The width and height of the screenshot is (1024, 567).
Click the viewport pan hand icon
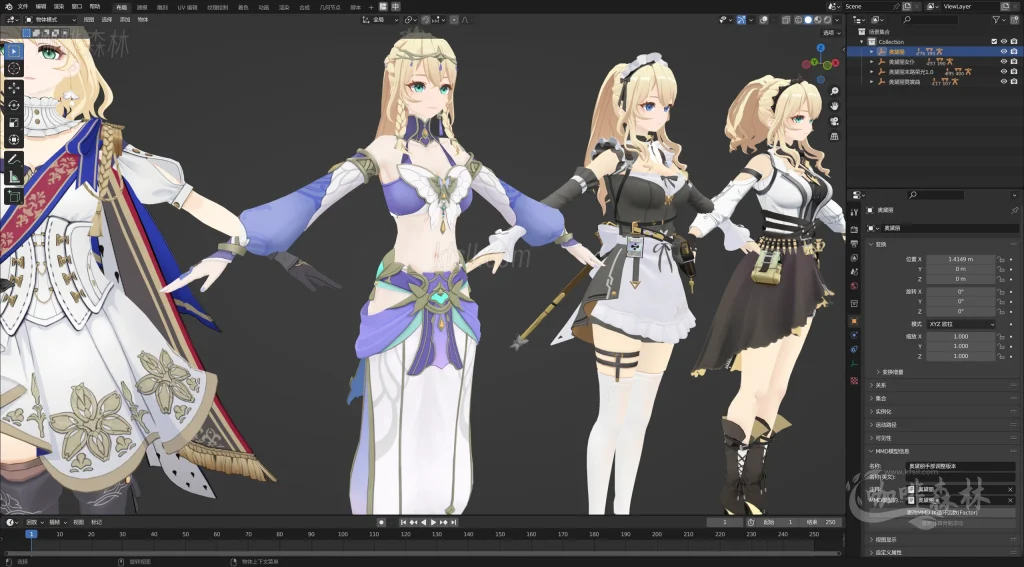(834, 106)
